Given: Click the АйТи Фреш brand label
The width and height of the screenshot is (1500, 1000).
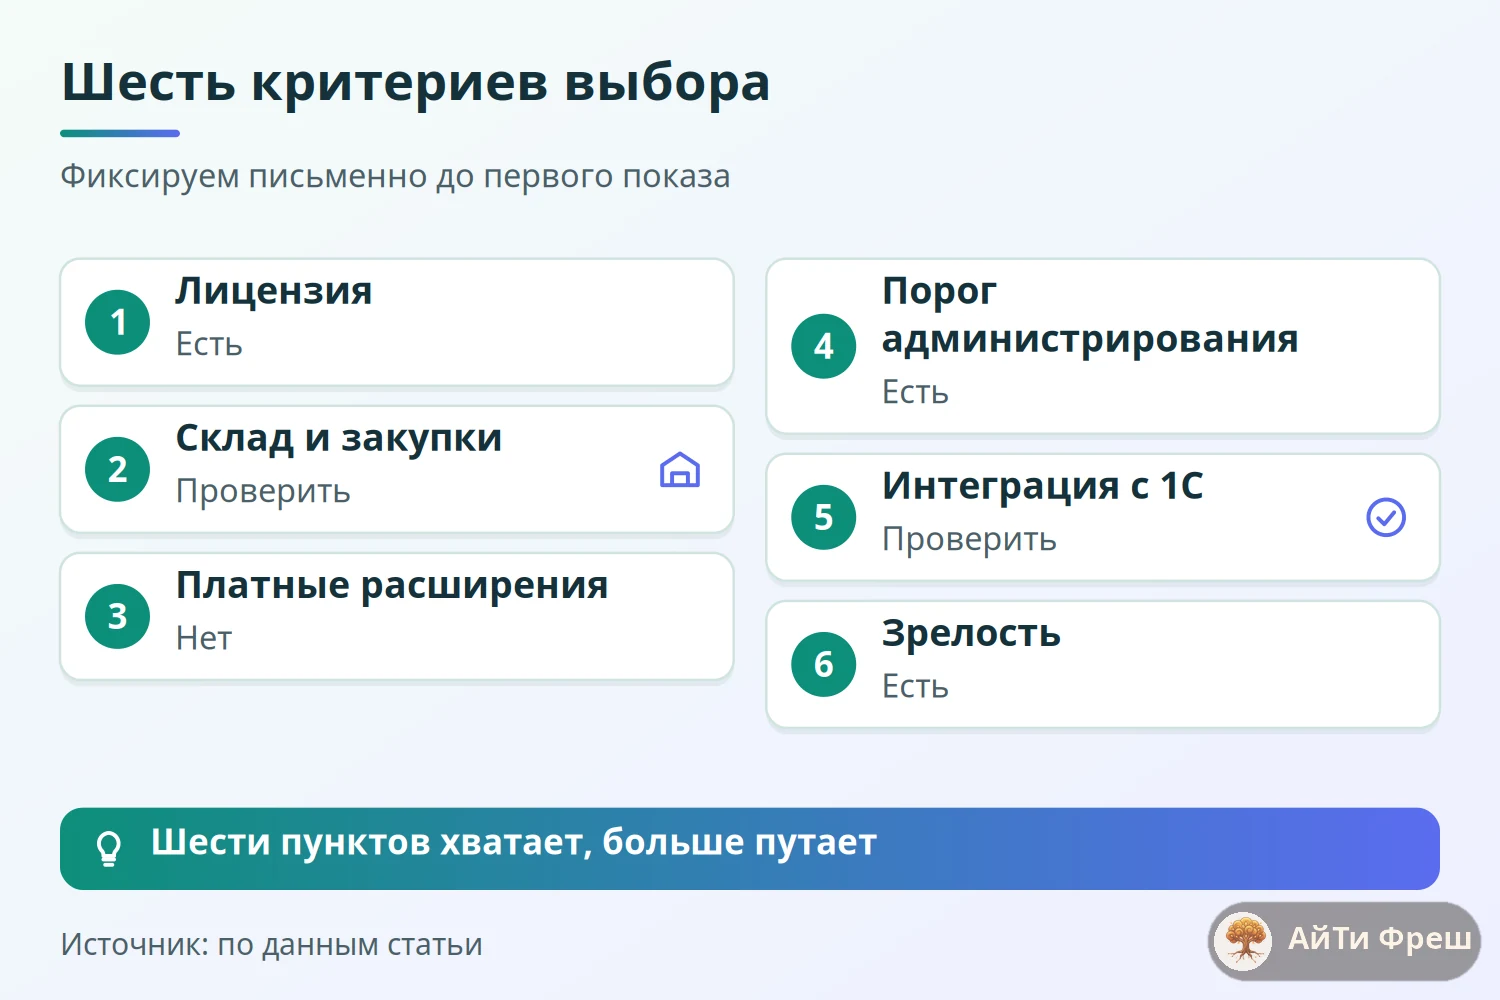Looking at the screenshot, I should (1379, 938).
